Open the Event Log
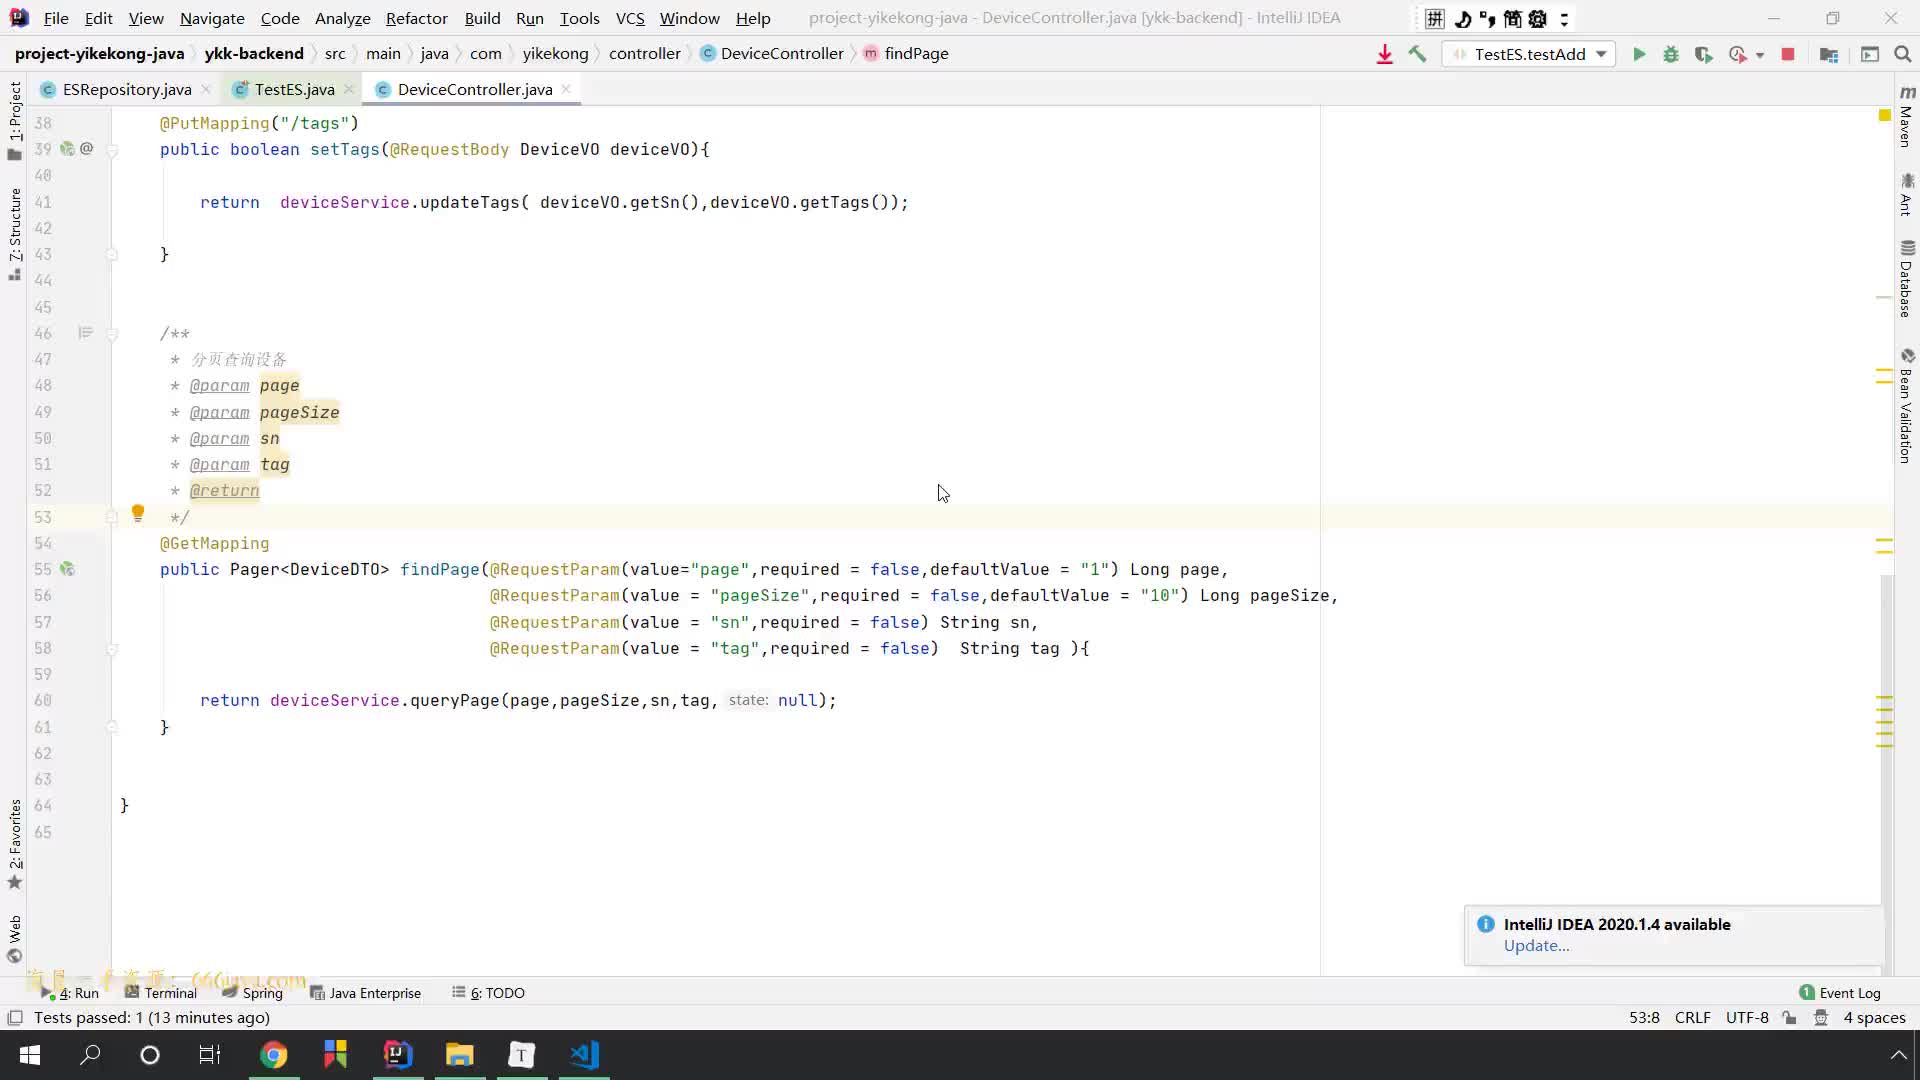 pyautogui.click(x=1840, y=993)
